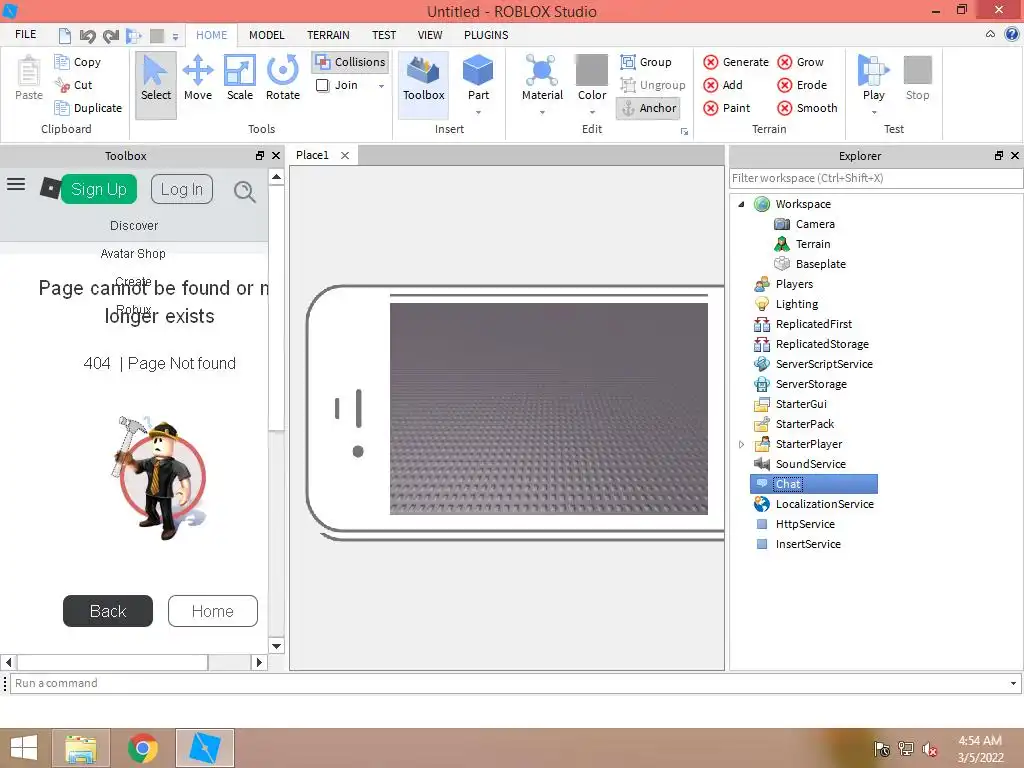This screenshot has width=1024, height=768.
Task: Switch to the VIEW ribbon tab
Action: pos(430,35)
